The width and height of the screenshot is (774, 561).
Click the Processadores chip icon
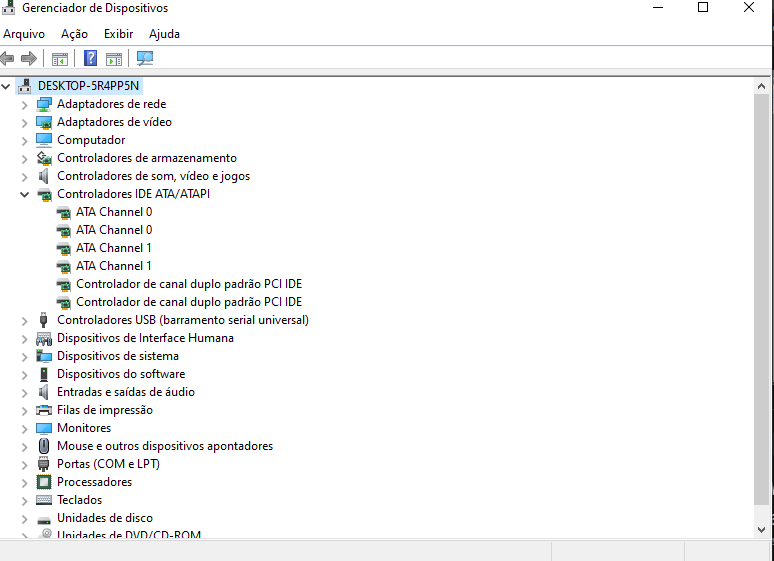pos(44,482)
